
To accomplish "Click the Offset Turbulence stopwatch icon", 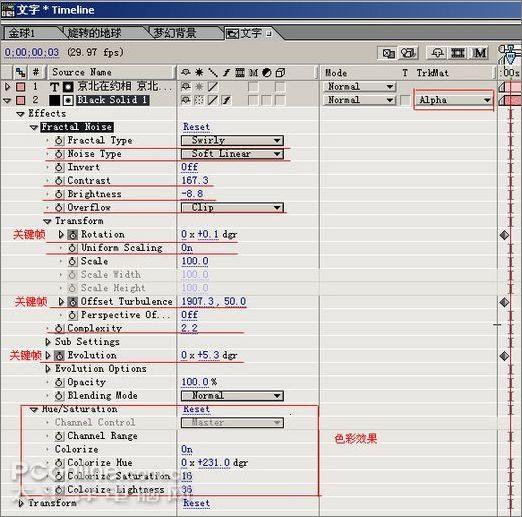I will click(x=73, y=302).
